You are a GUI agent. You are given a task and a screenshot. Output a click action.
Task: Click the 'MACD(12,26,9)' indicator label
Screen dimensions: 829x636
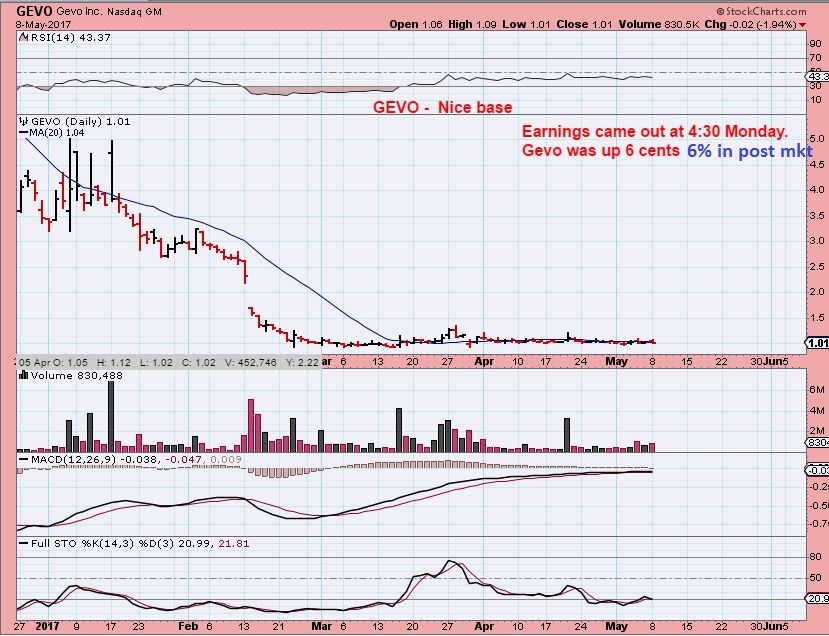[x=73, y=459]
